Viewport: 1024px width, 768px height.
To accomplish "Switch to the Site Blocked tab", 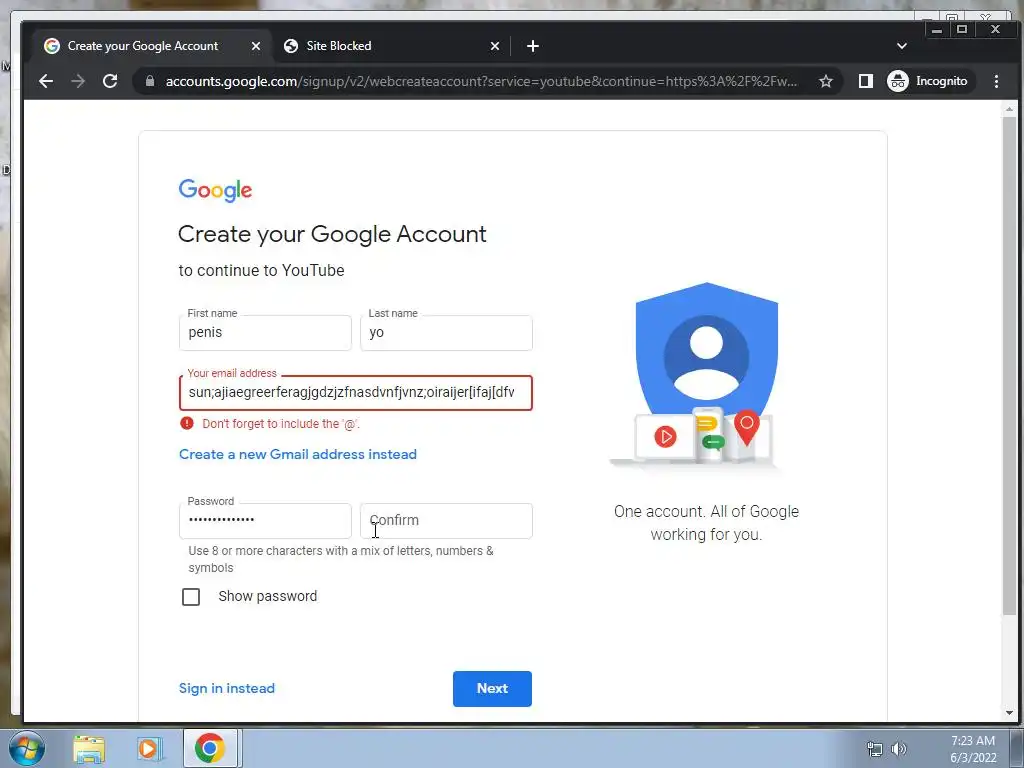I will [x=392, y=46].
